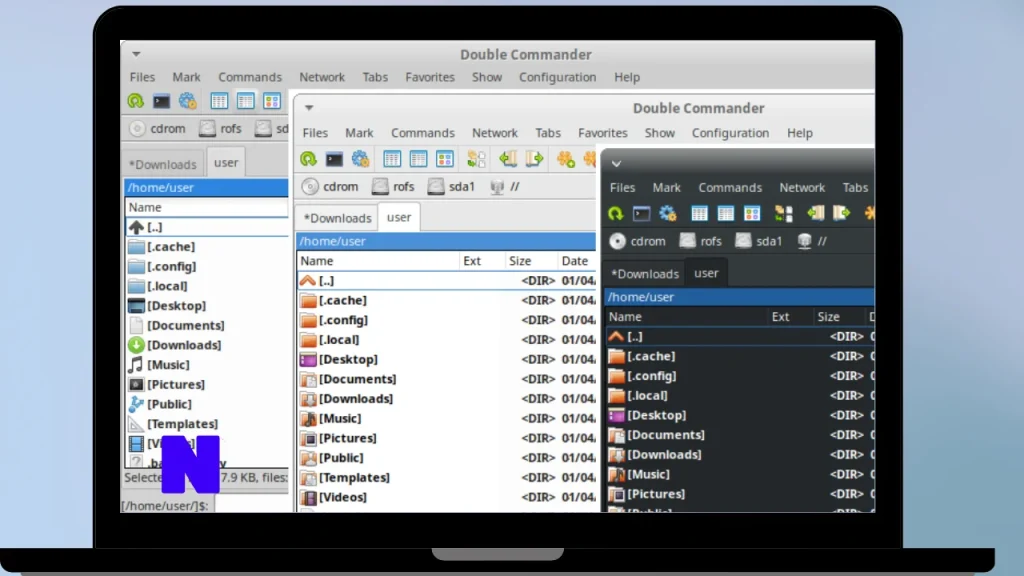This screenshot has height=576, width=1024.
Task: Click the synchronize folders icon in the middle window
Action: [x=477, y=159]
